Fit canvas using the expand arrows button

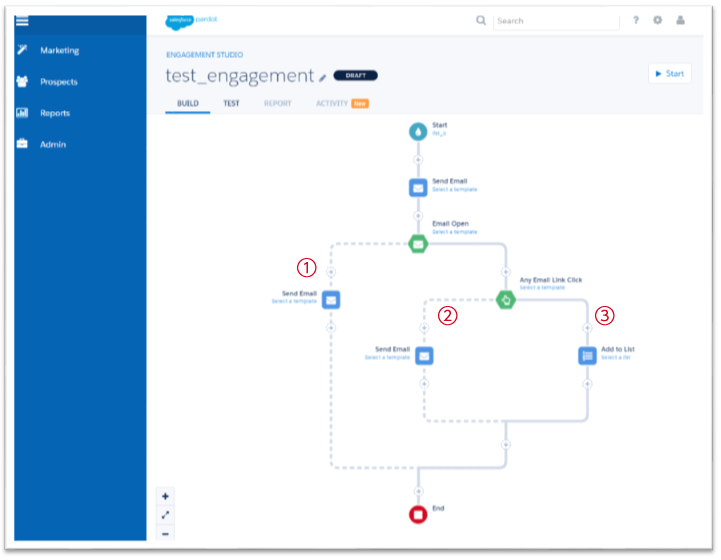coord(166,515)
